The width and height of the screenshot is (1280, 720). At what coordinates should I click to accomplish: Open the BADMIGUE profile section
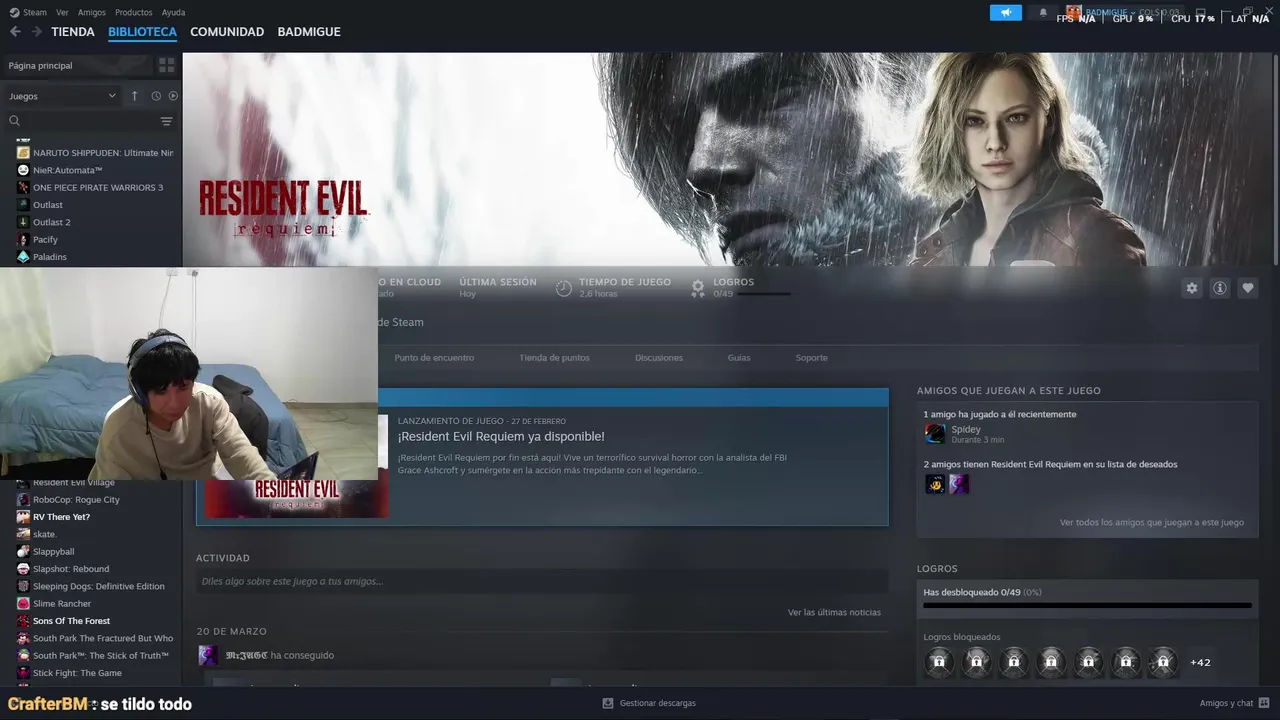click(x=309, y=32)
